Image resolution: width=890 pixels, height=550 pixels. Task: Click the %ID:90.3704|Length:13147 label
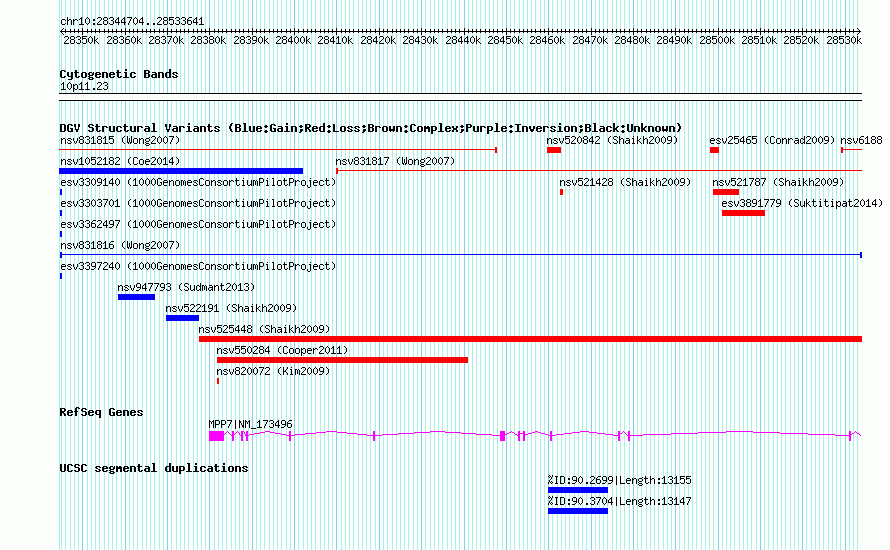[619, 501]
